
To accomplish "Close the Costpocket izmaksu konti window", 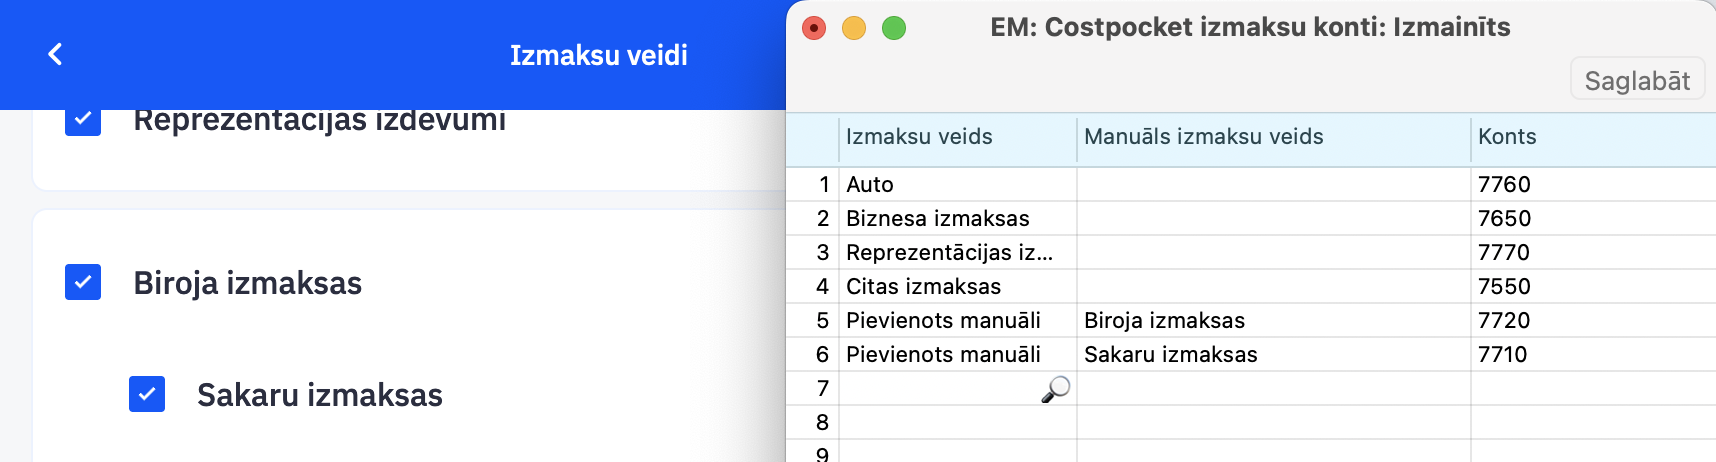I will (814, 28).
